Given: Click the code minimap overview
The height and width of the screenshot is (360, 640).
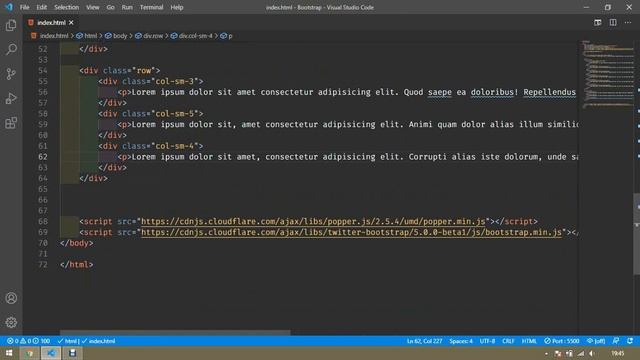Looking at the screenshot, I should [x=607, y=74].
